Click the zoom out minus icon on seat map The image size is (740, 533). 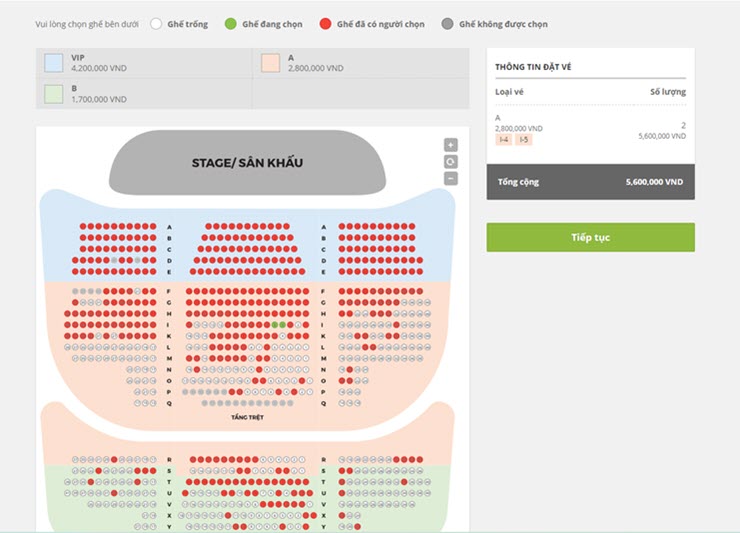451,179
